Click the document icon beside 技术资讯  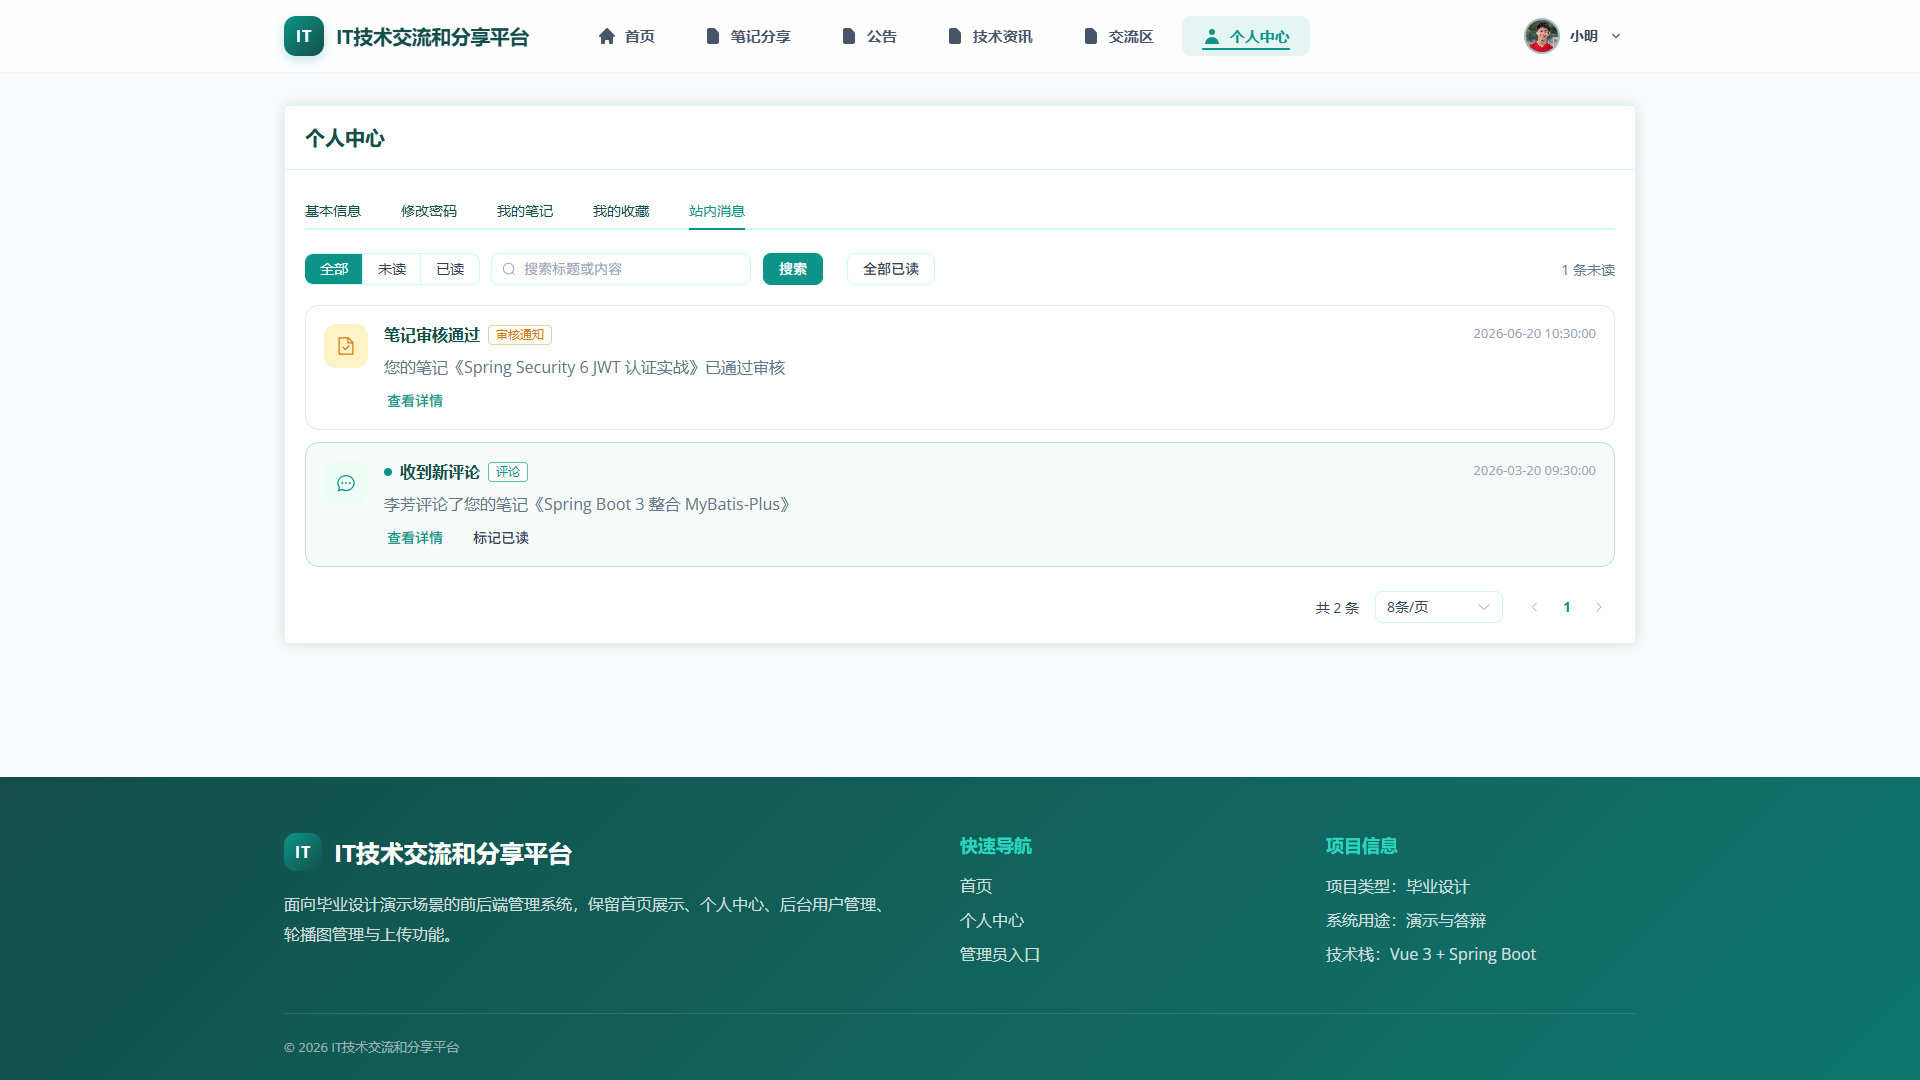point(954,36)
